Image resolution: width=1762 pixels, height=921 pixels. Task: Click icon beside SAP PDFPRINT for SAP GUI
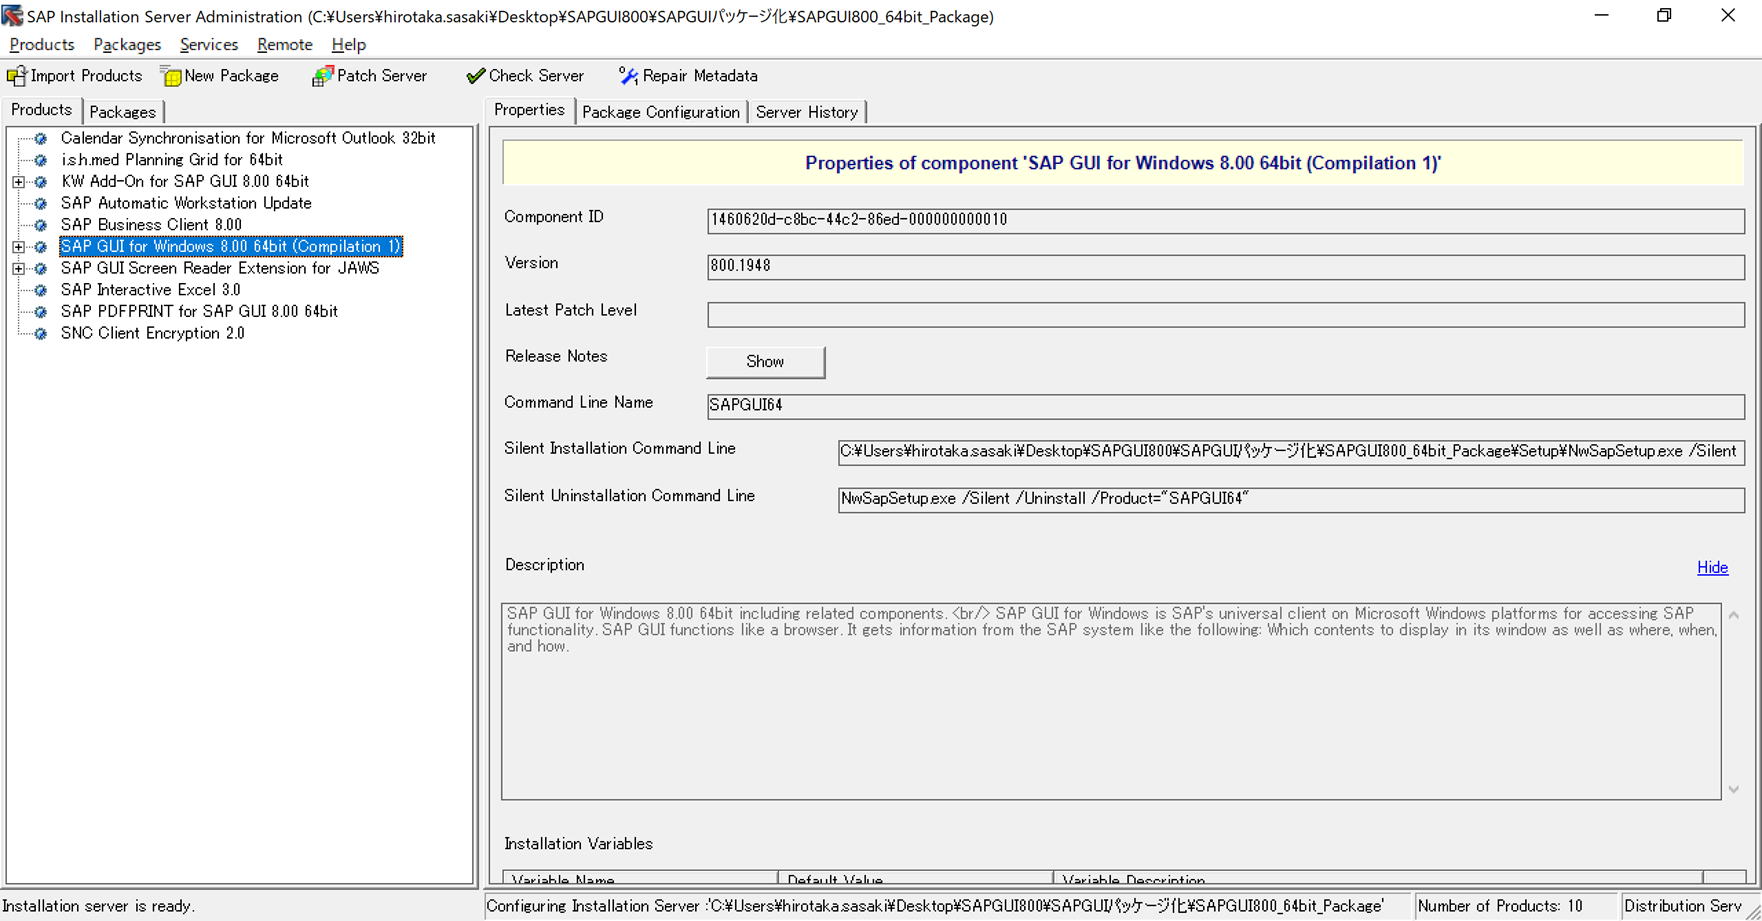[x=41, y=312]
